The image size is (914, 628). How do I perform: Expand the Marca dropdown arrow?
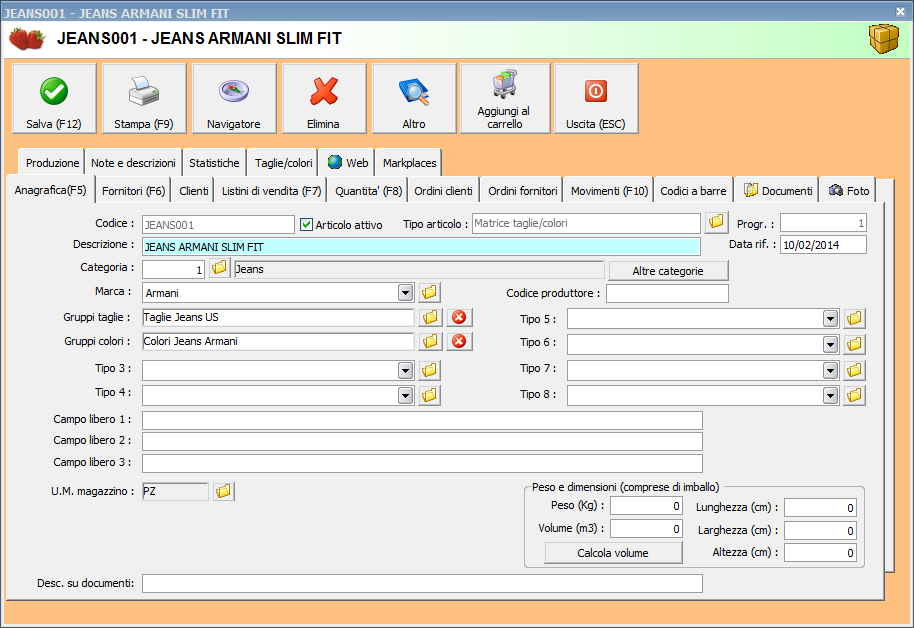[406, 293]
